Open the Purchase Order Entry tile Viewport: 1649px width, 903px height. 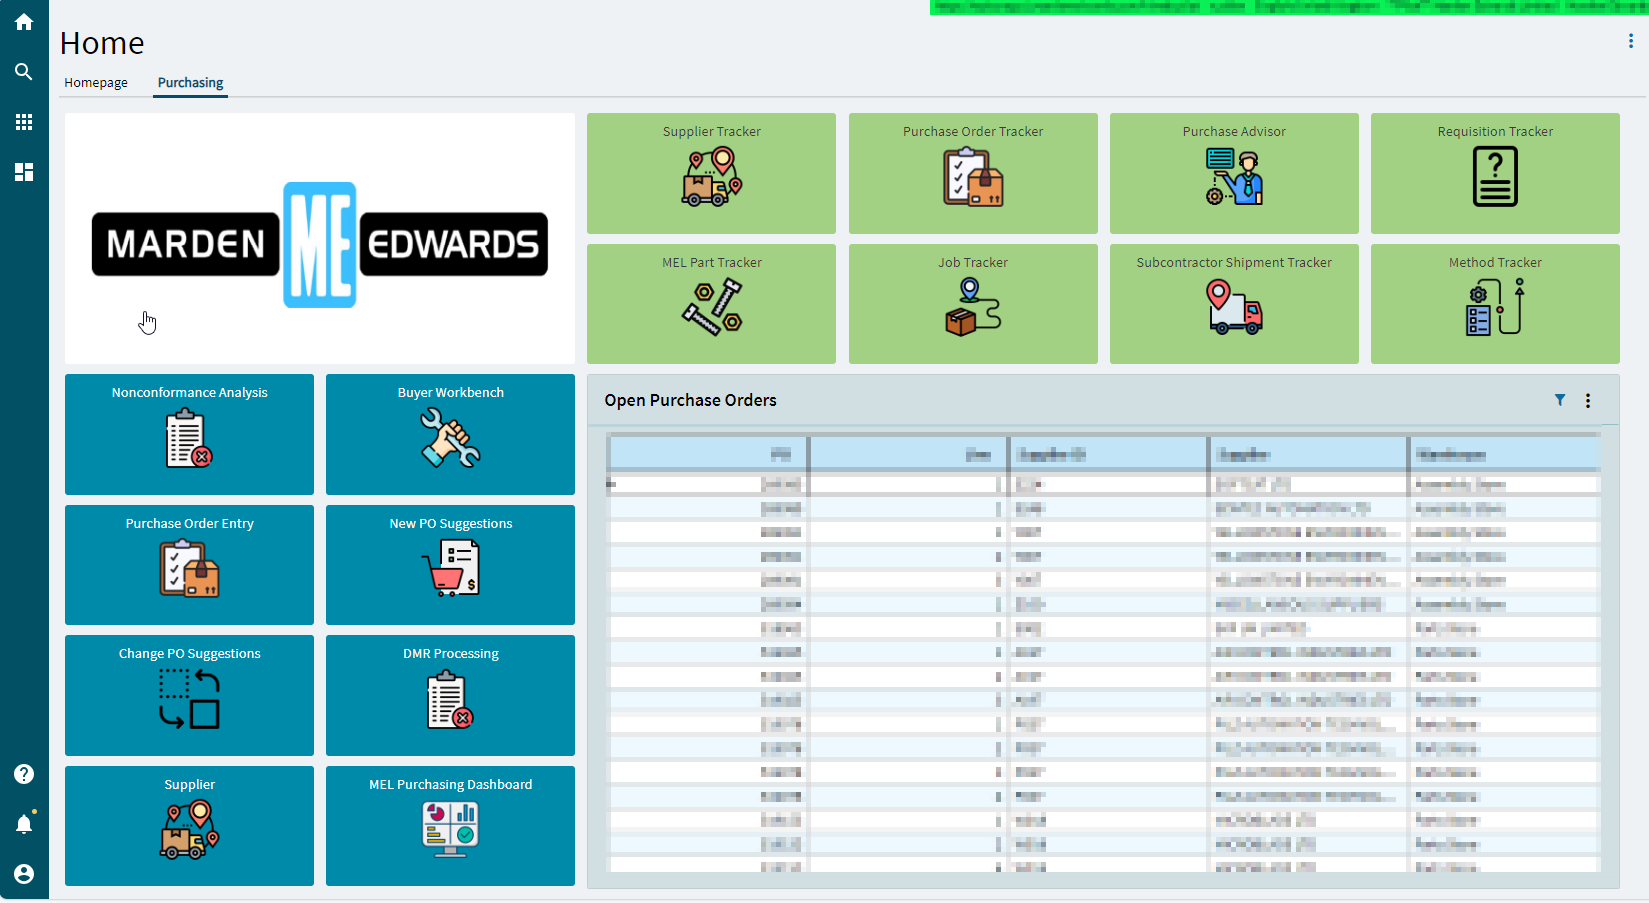click(189, 565)
